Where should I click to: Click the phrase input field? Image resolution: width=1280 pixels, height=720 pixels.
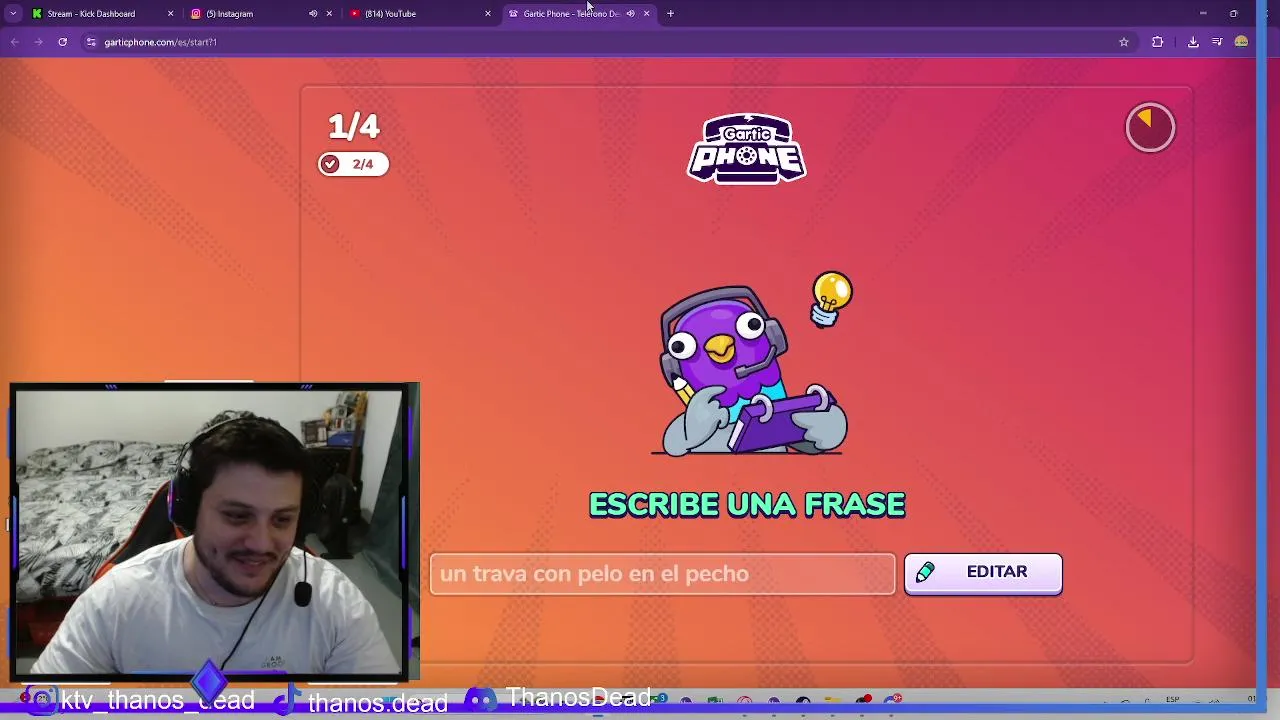(x=662, y=574)
